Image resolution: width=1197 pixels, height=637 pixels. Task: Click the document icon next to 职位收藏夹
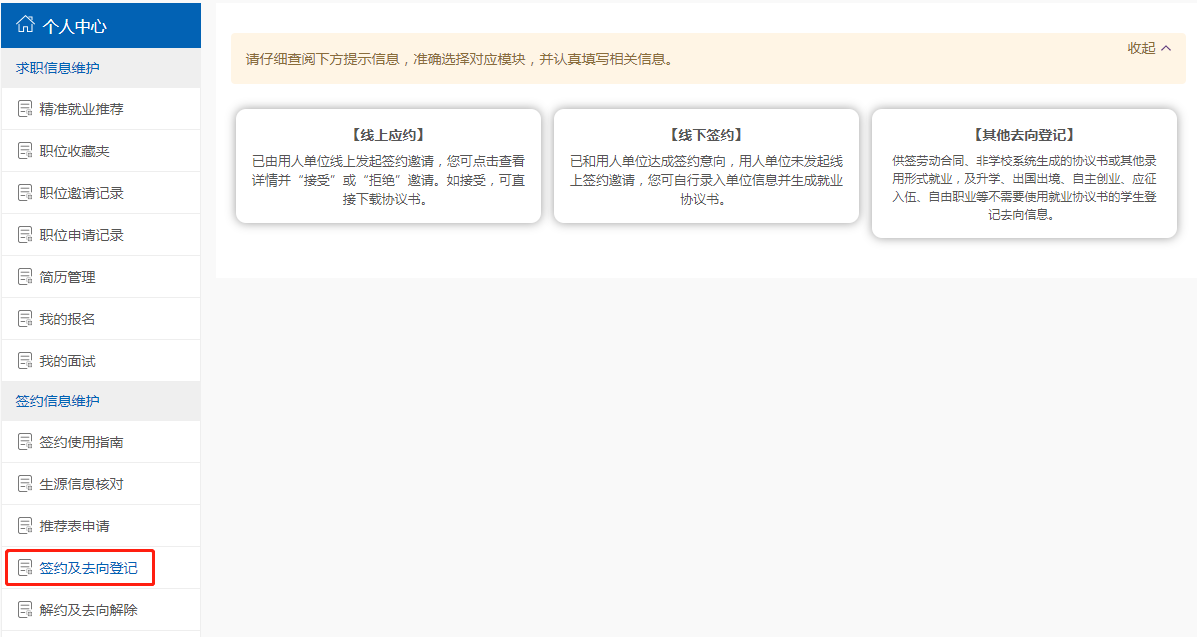(x=25, y=151)
